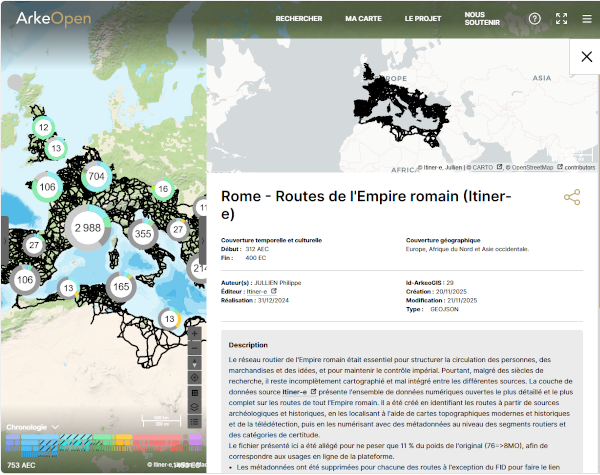Click the geolocate target button
Screen dimensions: 600x475
[195, 378]
